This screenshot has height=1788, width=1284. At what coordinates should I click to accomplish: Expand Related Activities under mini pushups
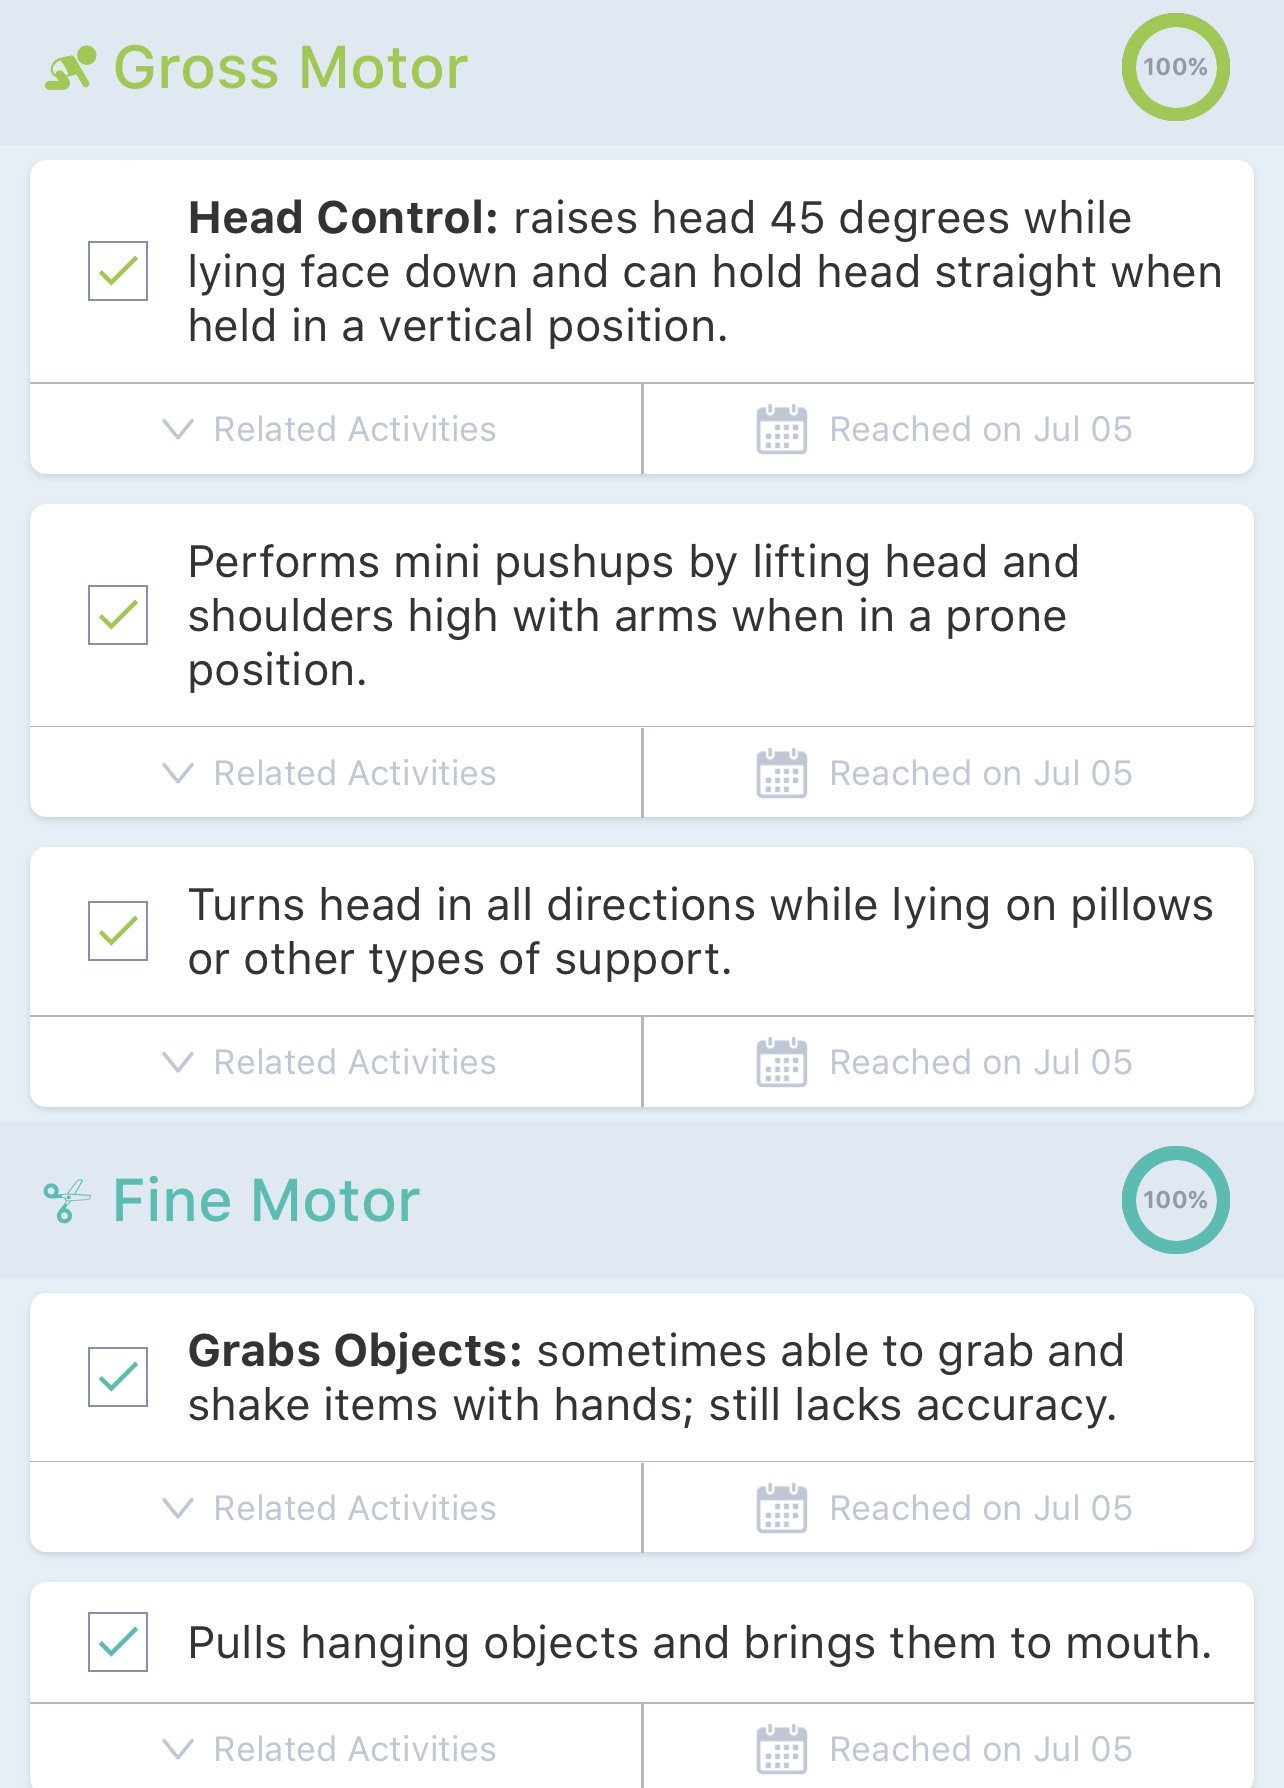[x=330, y=774]
